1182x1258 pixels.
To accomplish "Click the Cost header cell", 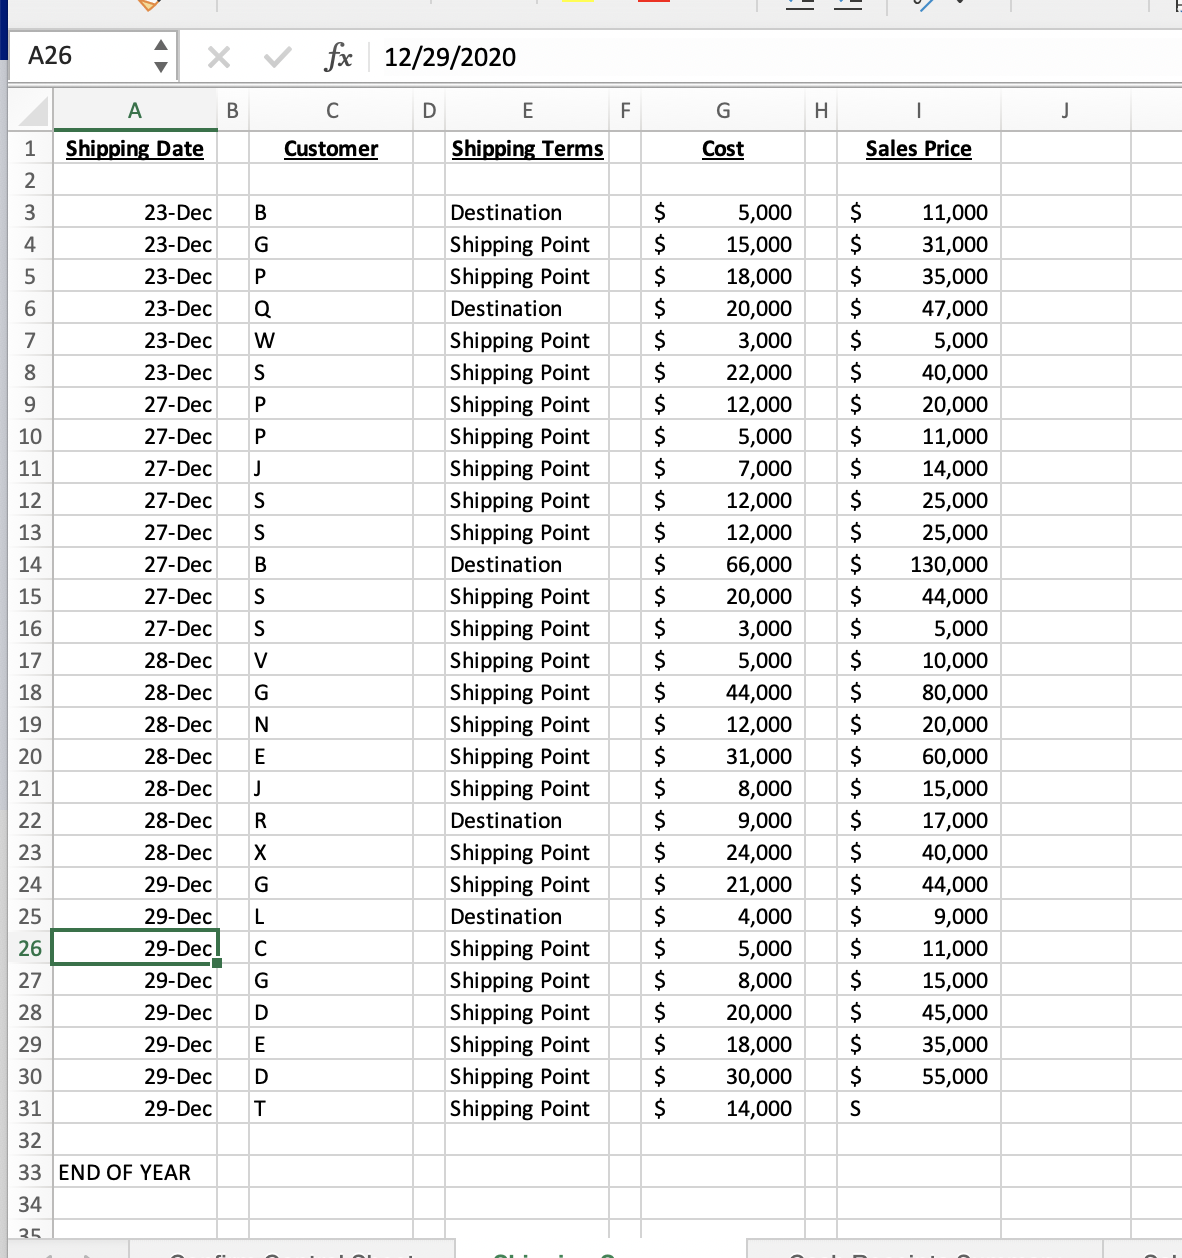I will [x=723, y=148].
